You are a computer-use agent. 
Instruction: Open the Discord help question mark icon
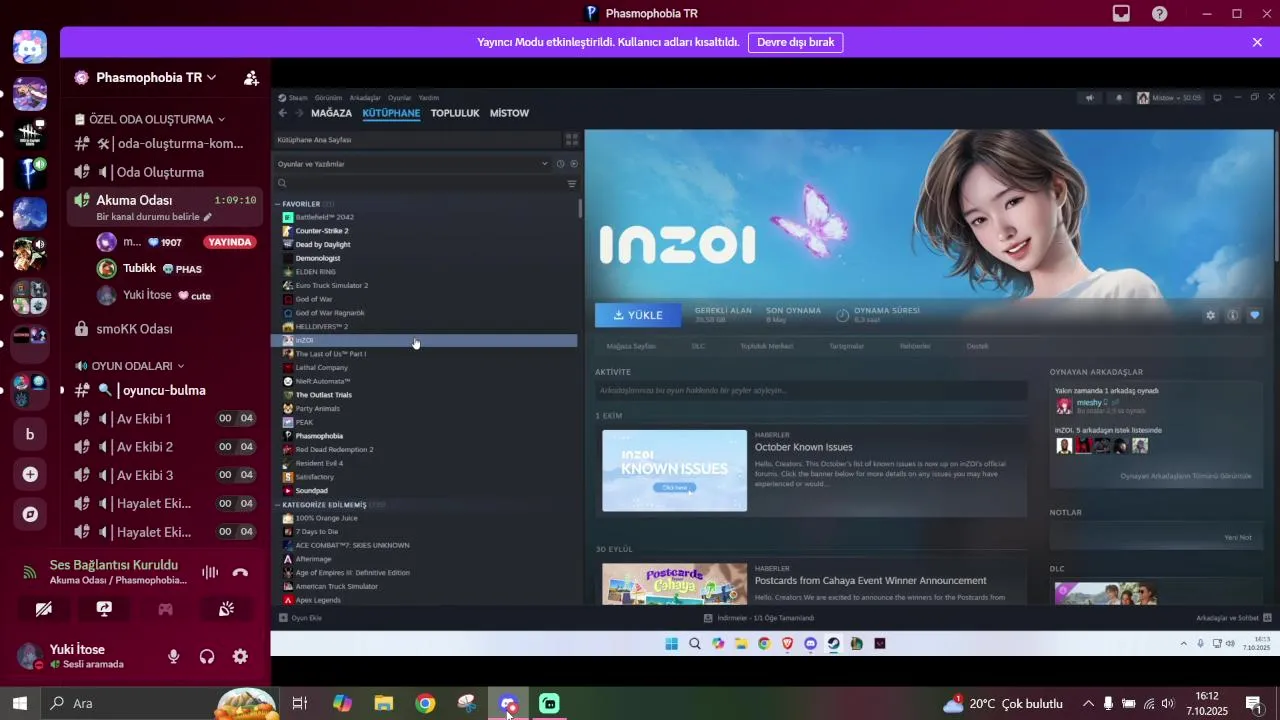click(1159, 14)
